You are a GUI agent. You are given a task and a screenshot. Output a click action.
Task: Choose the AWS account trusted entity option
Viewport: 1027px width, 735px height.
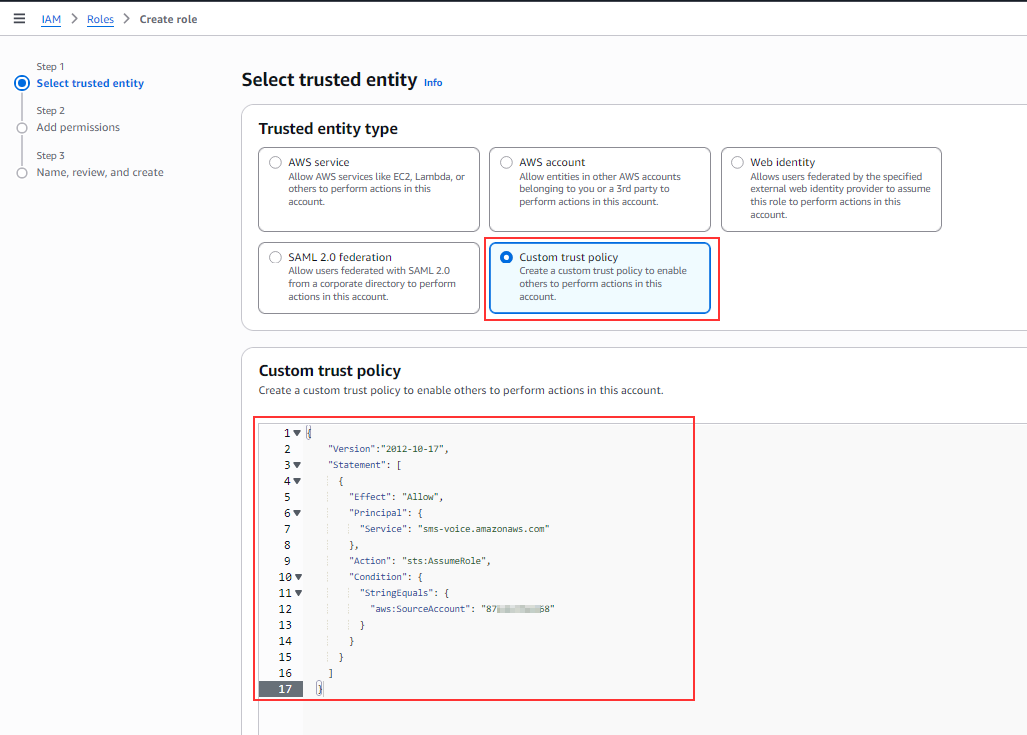(506, 162)
